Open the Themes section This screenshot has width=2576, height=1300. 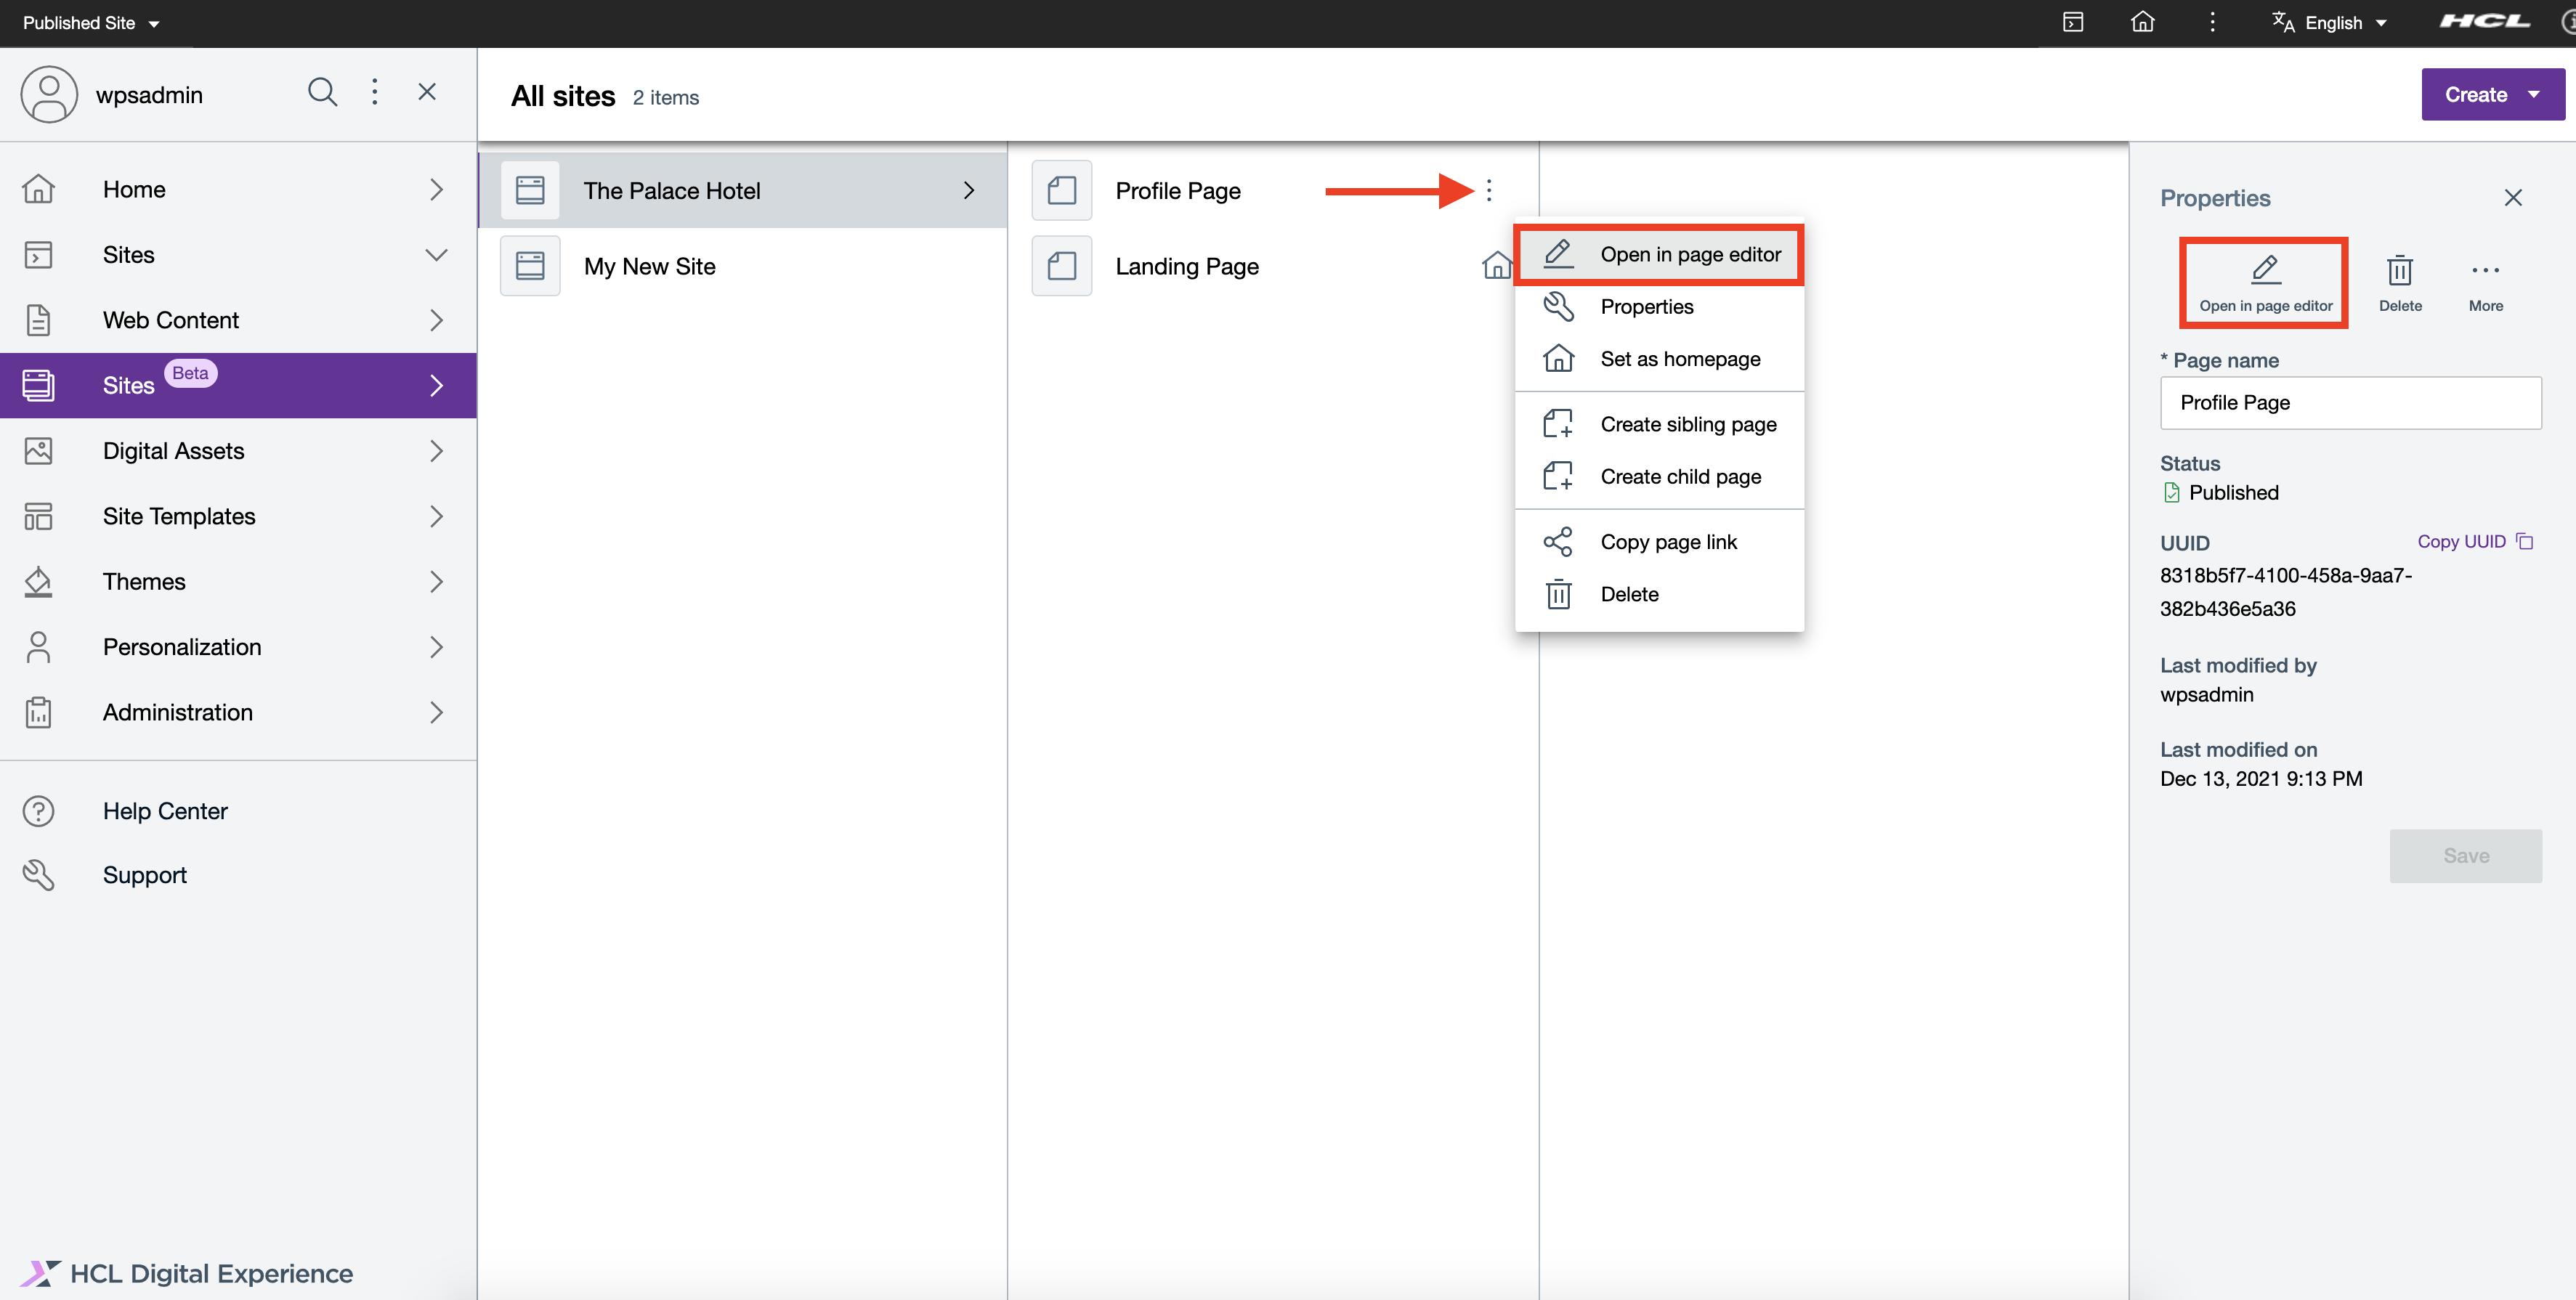pyautogui.click(x=145, y=581)
